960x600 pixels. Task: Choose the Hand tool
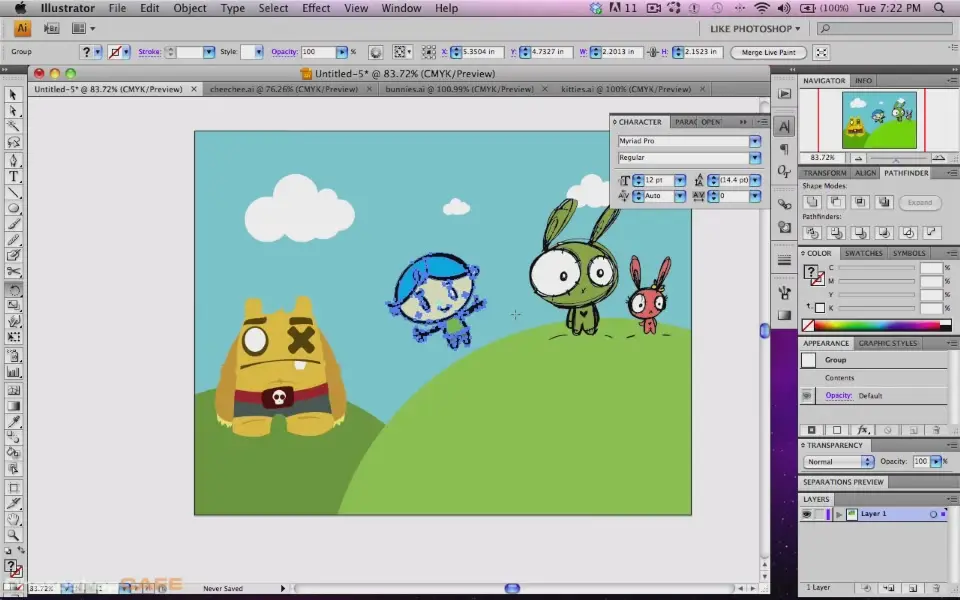point(13,519)
